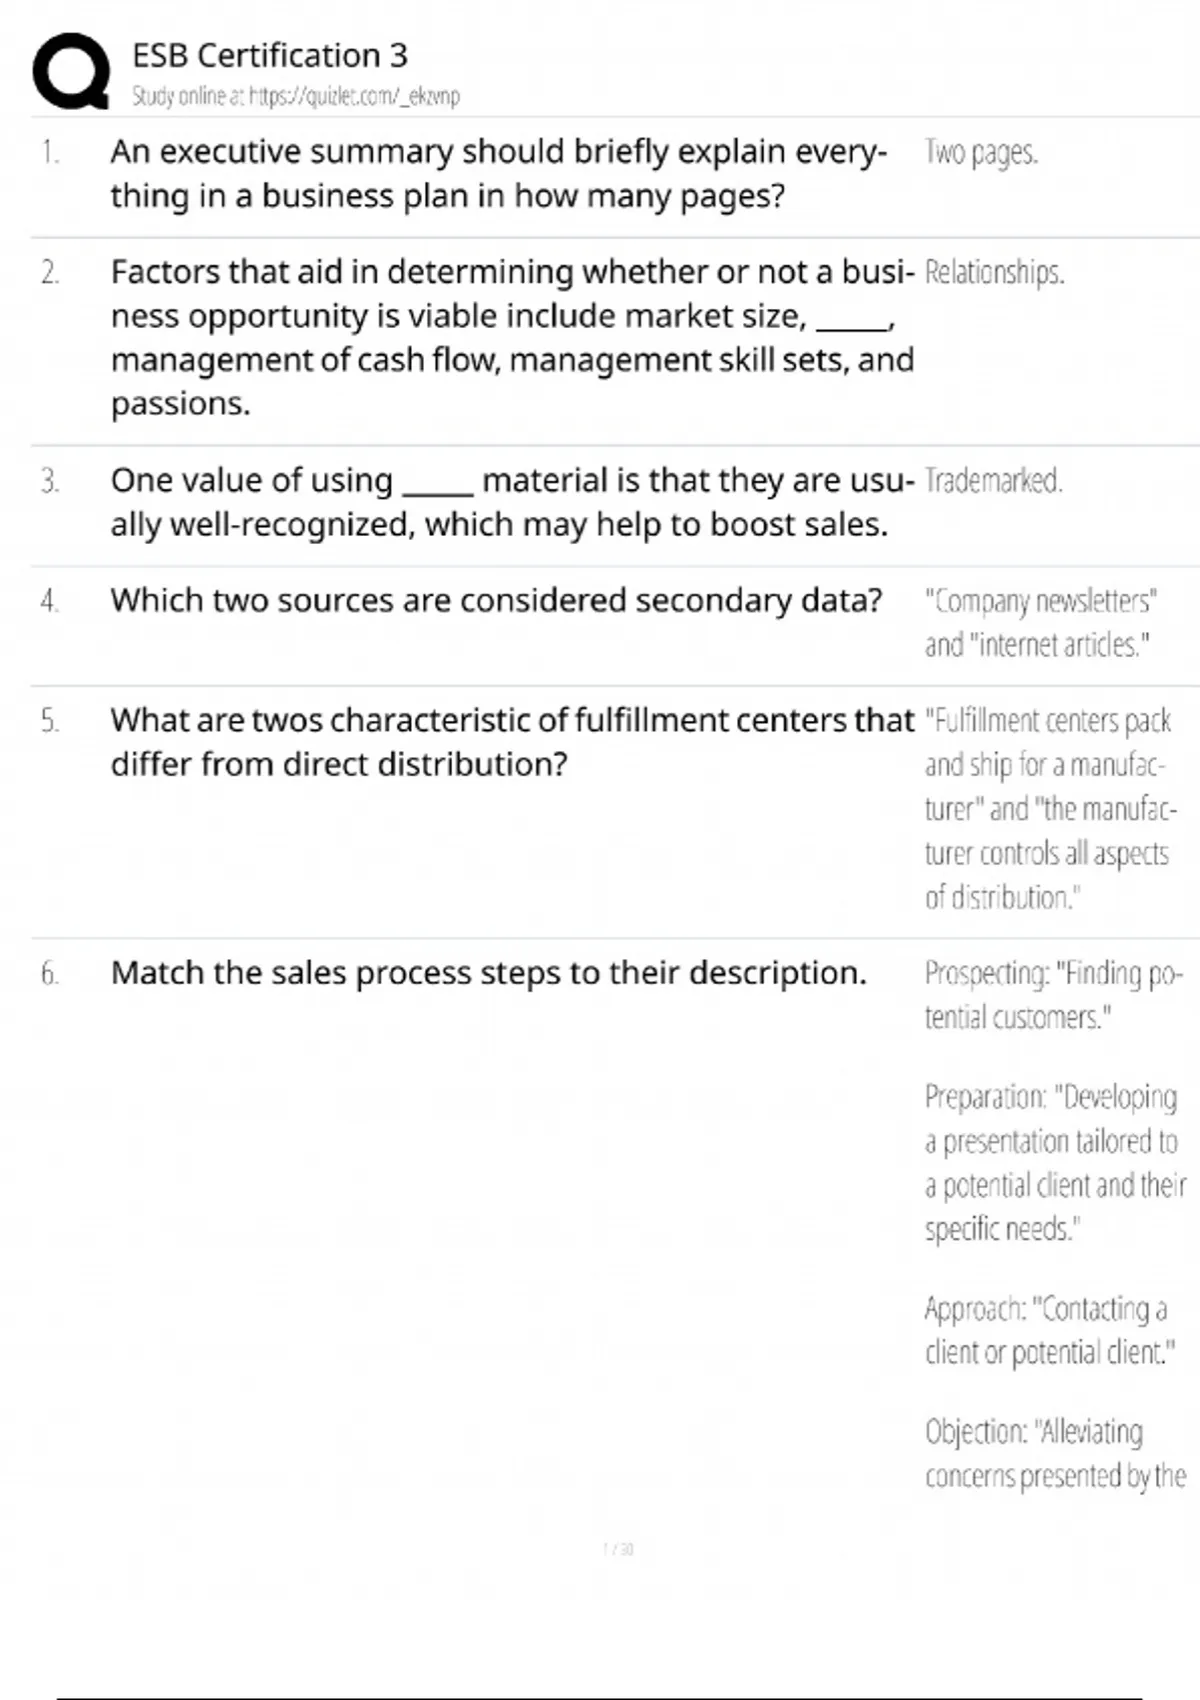Click the "Trademarked." answer
The image size is (1200, 1700).
coord(993,481)
